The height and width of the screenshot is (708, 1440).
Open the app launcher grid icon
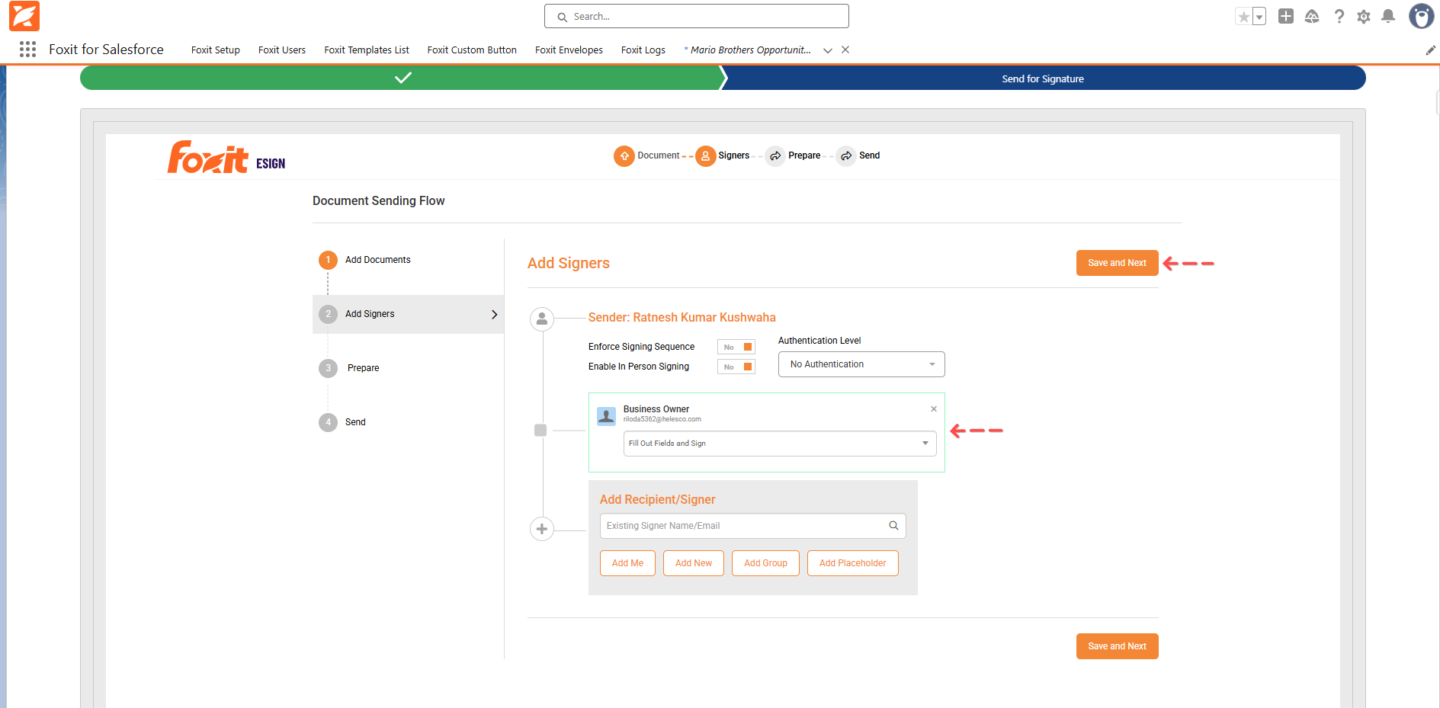pyautogui.click(x=28, y=49)
